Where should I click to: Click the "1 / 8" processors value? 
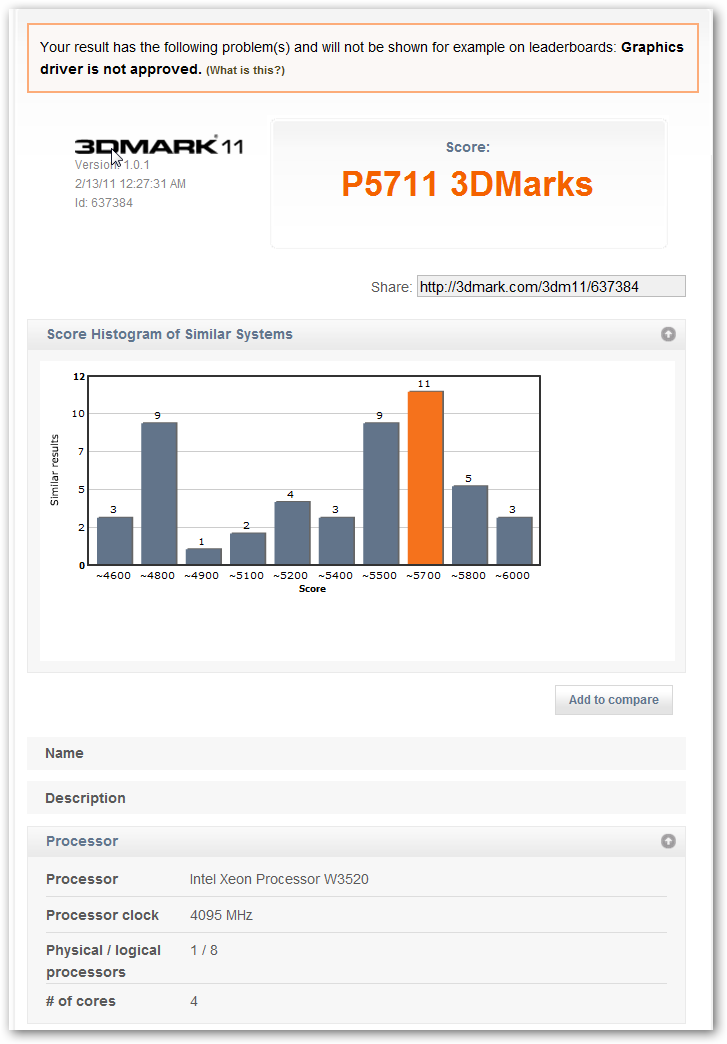coord(204,950)
